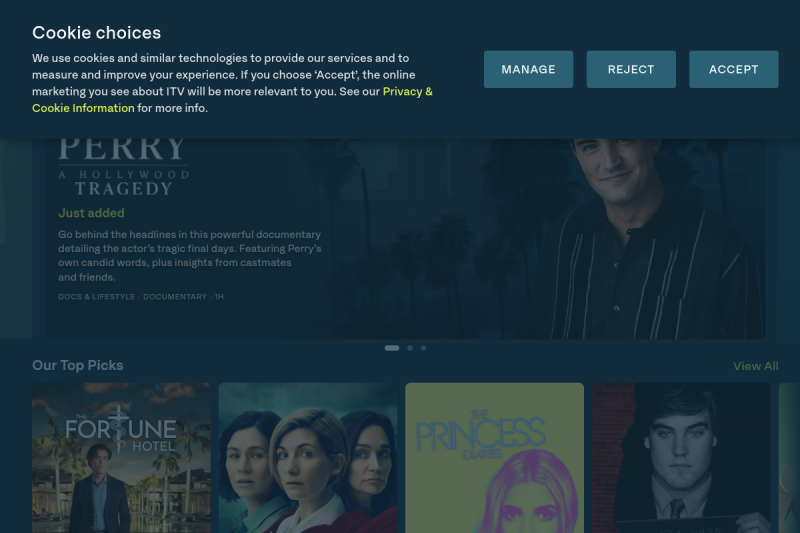The height and width of the screenshot is (533, 800).
Task: Open the Privacy & Cookie Information link
Action: [x=232, y=100]
